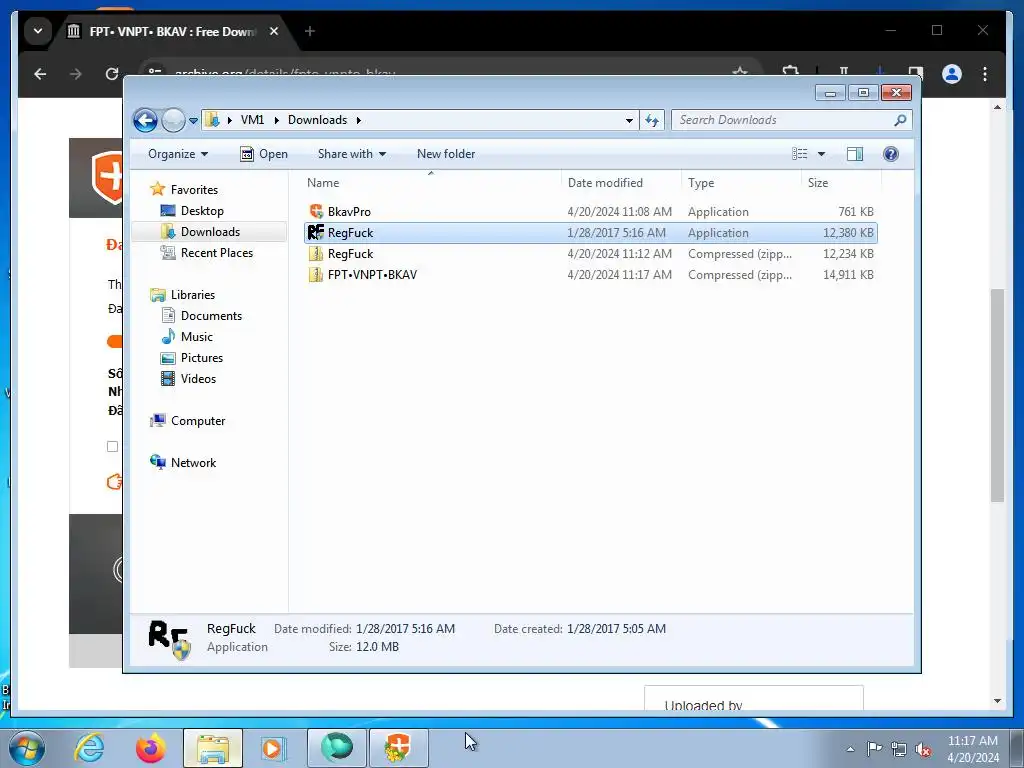Click VM1 in the address path

pos(252,120)
